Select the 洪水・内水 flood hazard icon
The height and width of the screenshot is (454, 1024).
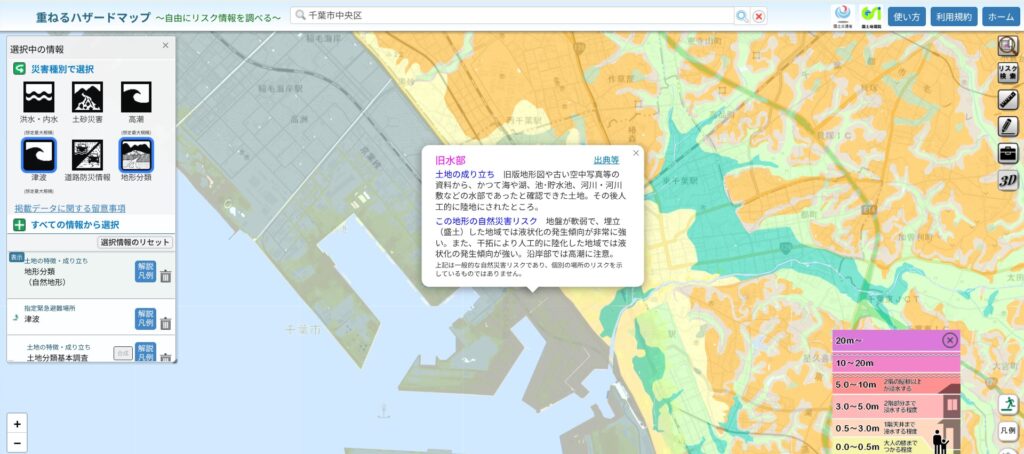click(39, 97)
